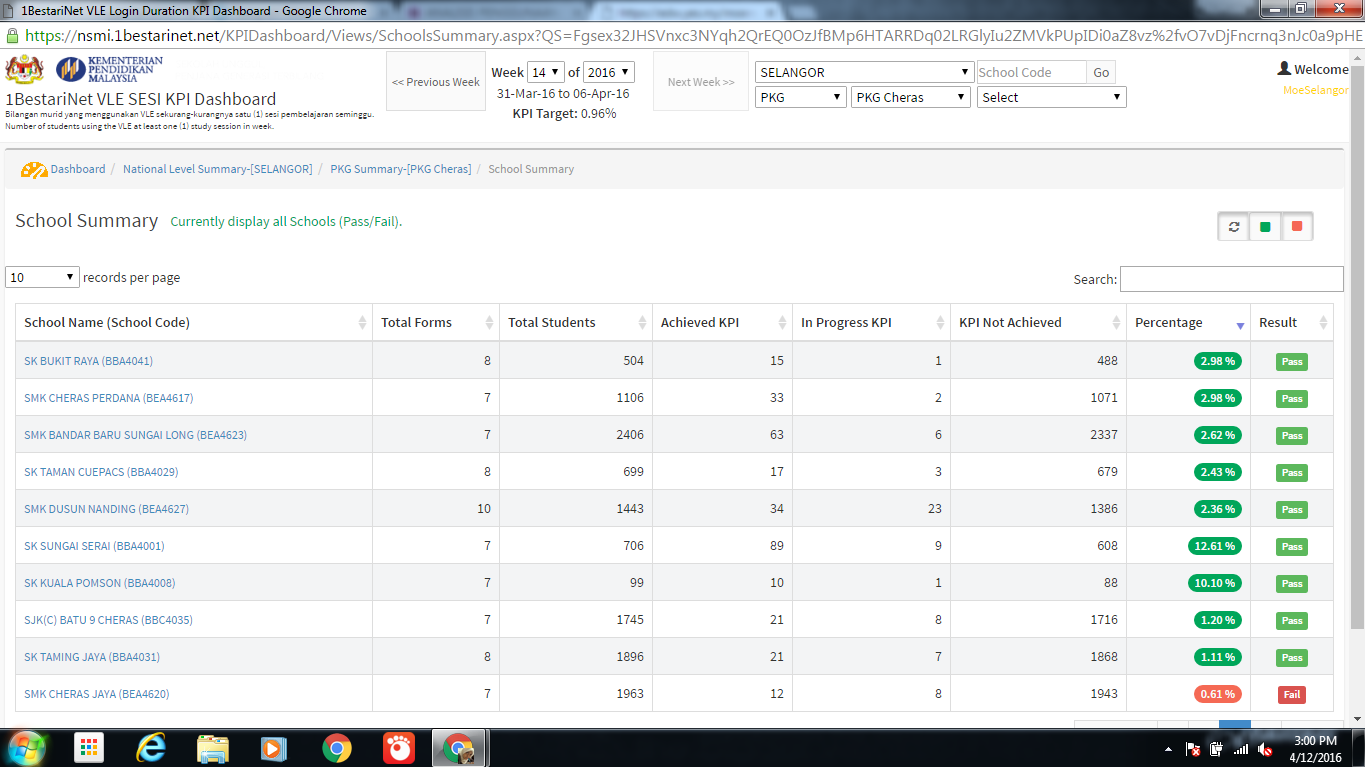Image resolution: width=1365 pixels, height=767 pixels.
Task: Open SK SUNGAI SERAI (BBA4001) link
Action: pyautogui.click(x=94, y=546)
